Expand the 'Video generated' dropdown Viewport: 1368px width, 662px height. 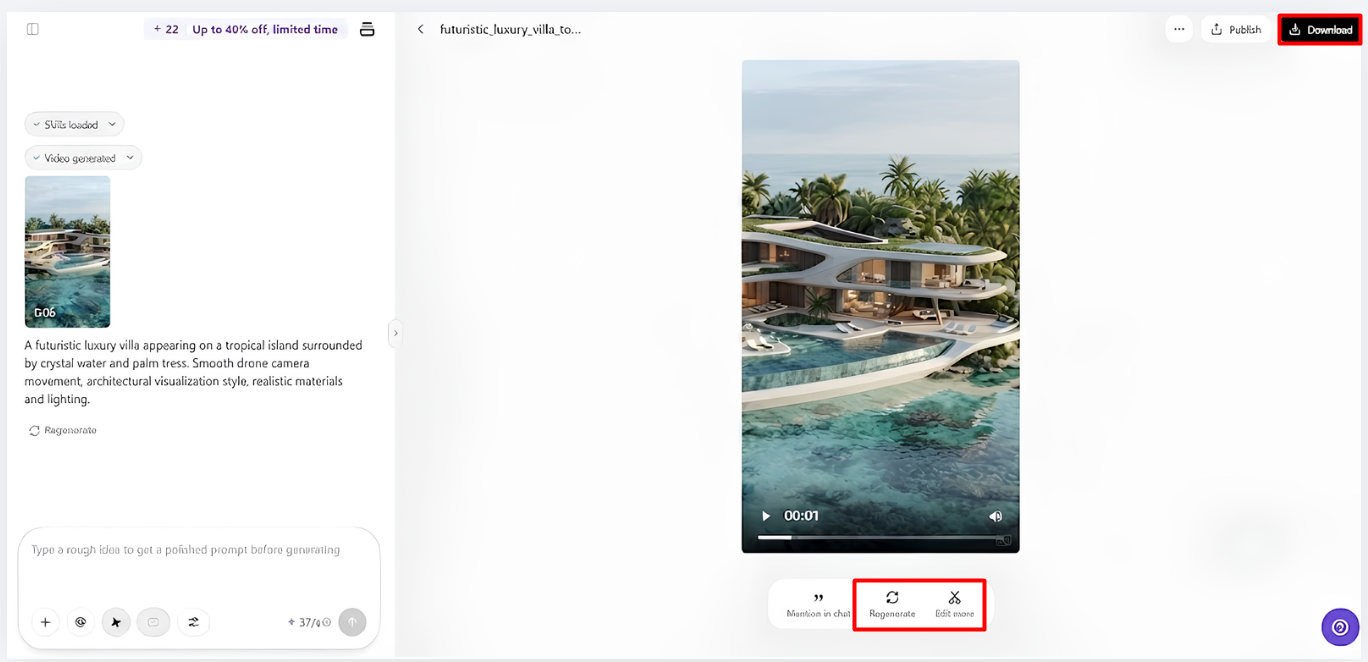pyautogui.click(x=83, y=158)
